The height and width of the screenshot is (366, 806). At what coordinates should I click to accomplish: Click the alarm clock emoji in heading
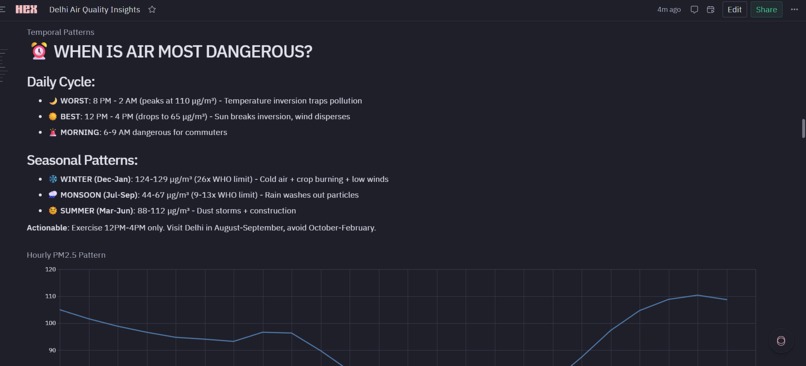coord(39,51)
